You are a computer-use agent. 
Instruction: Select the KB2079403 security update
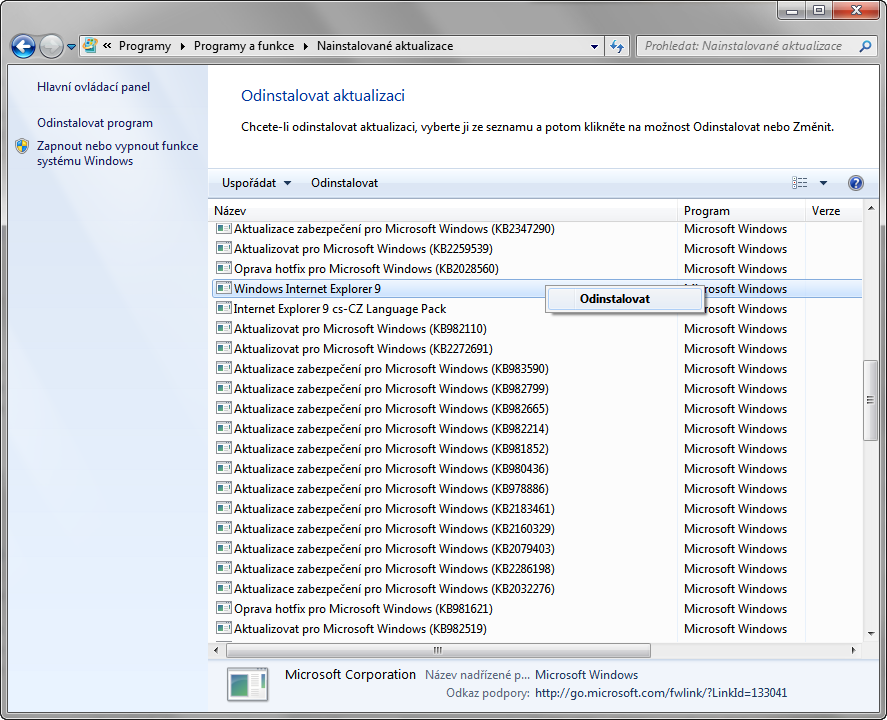[x=537, y=549]
